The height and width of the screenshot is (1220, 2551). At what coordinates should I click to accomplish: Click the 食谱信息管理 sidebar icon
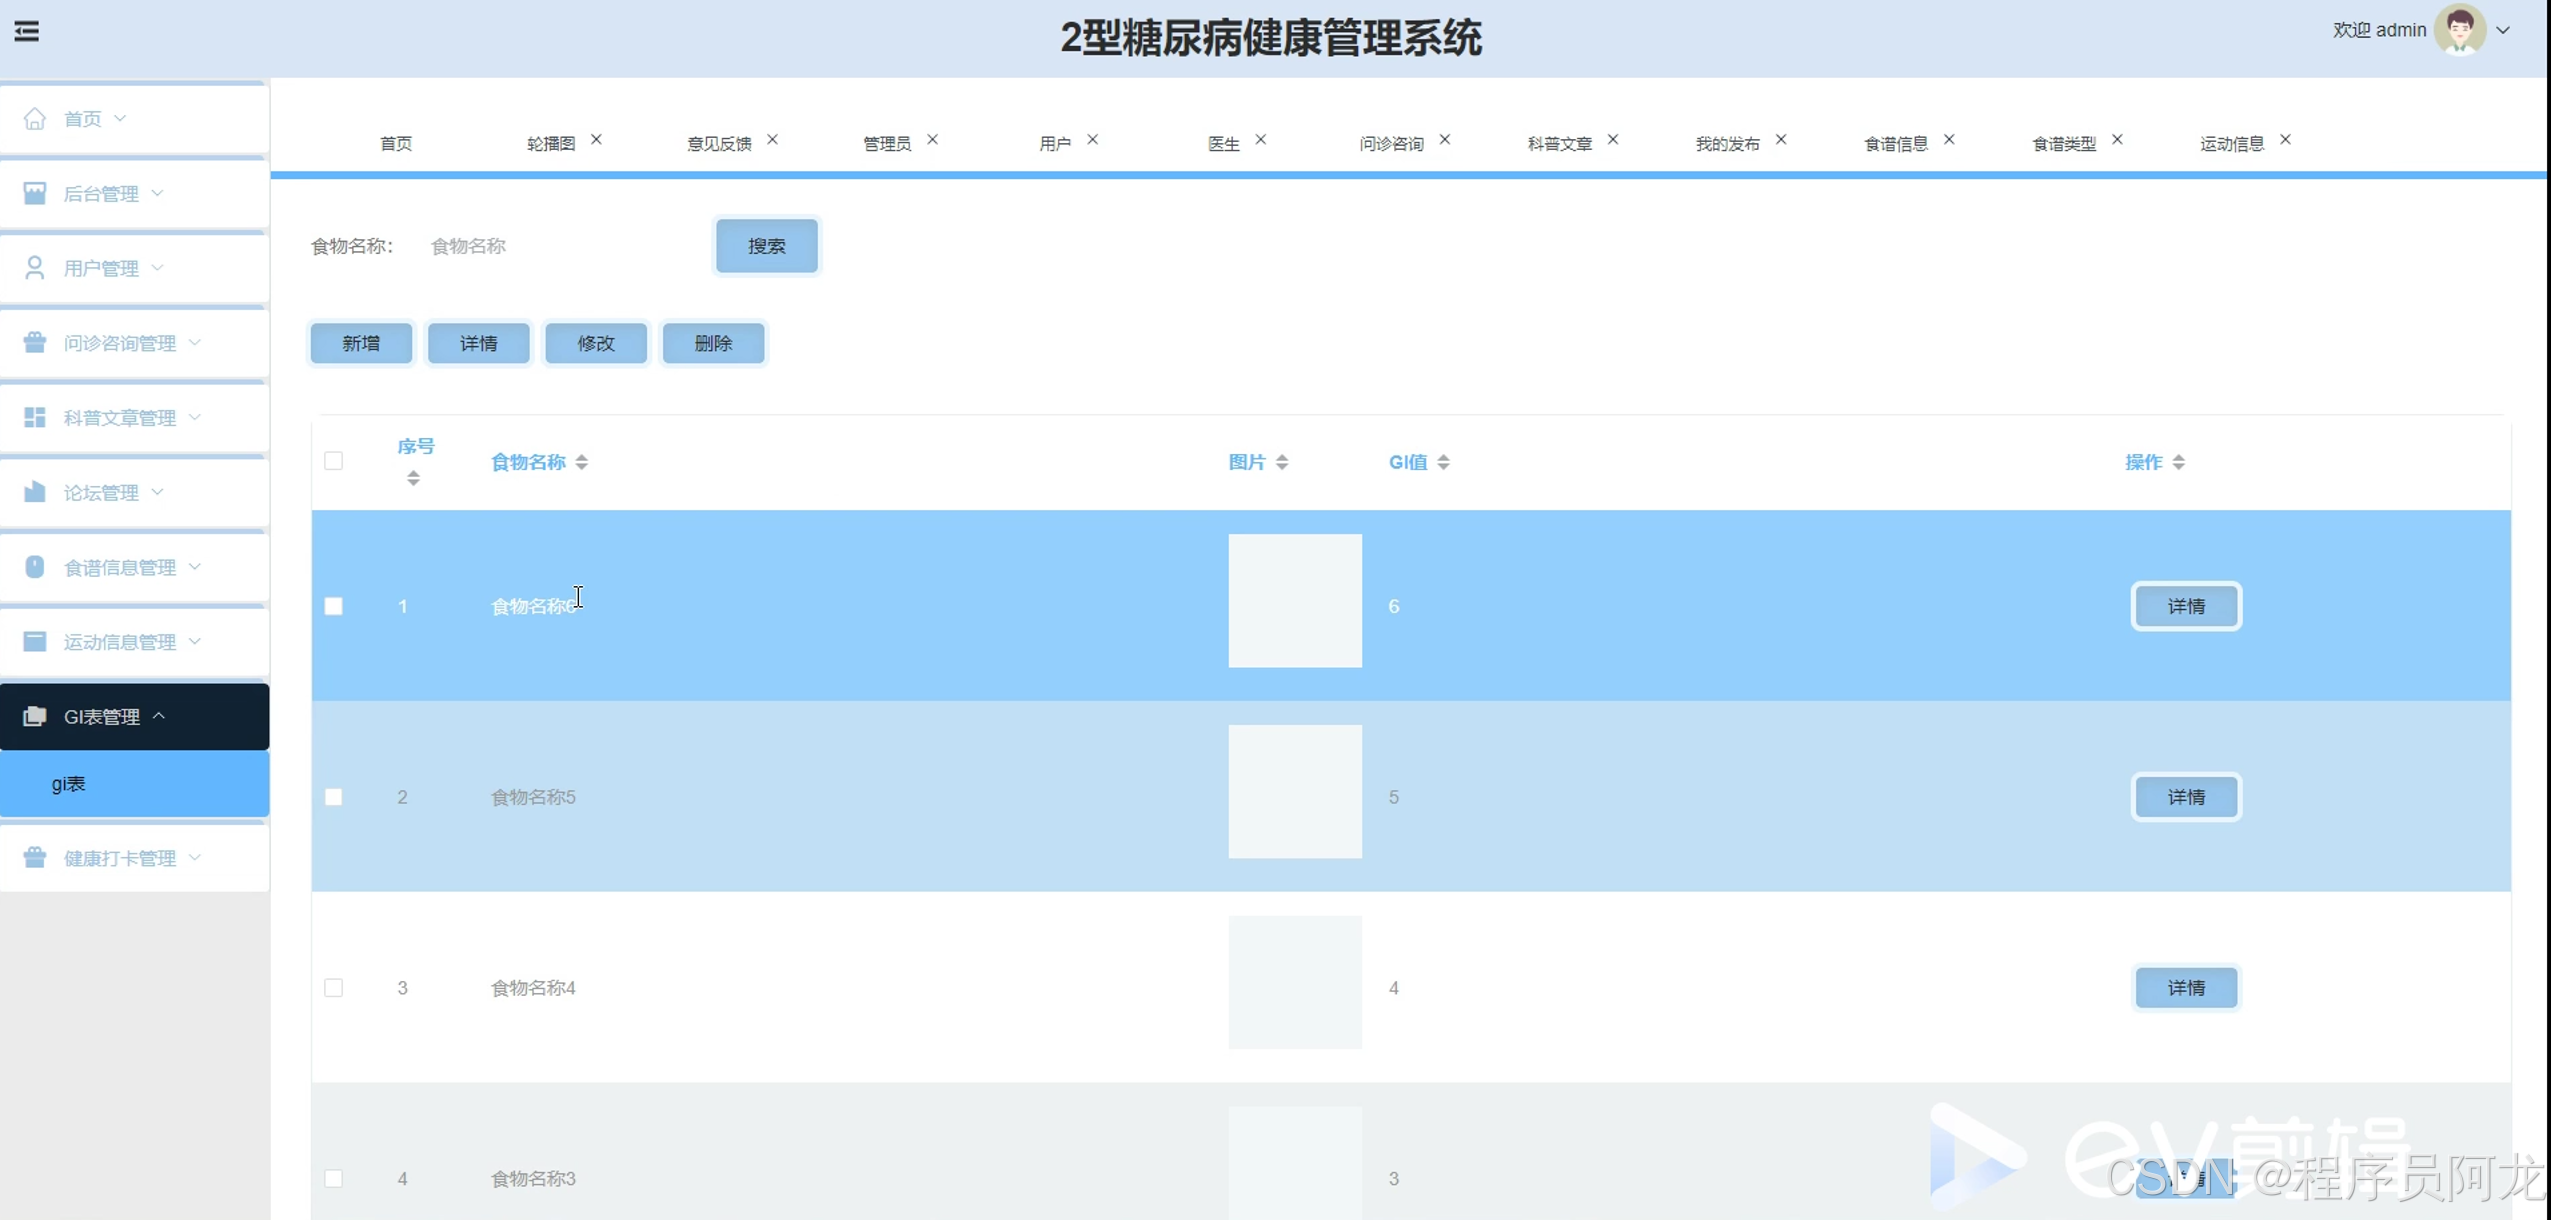[x=35, y=567]
